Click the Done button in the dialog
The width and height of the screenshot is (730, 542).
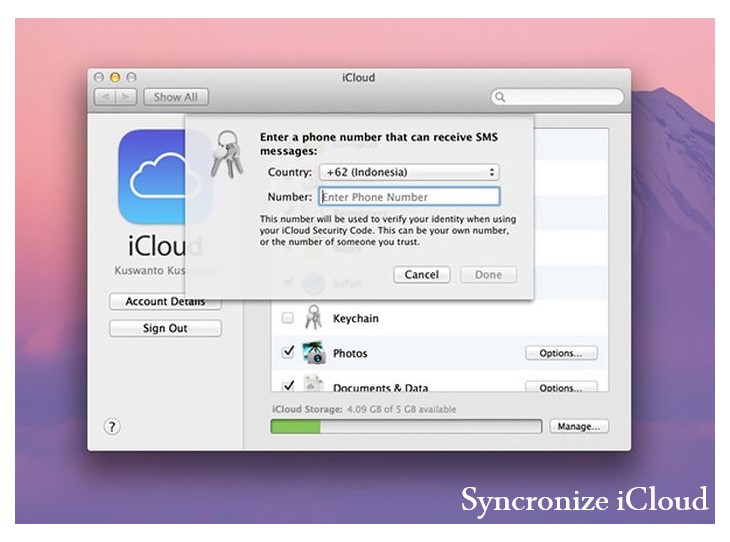click(488, 275)
